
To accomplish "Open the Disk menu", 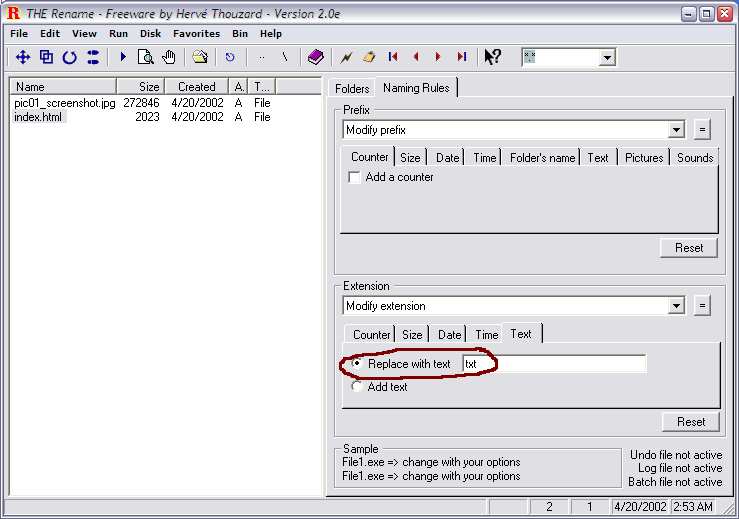I will (150, 33).
